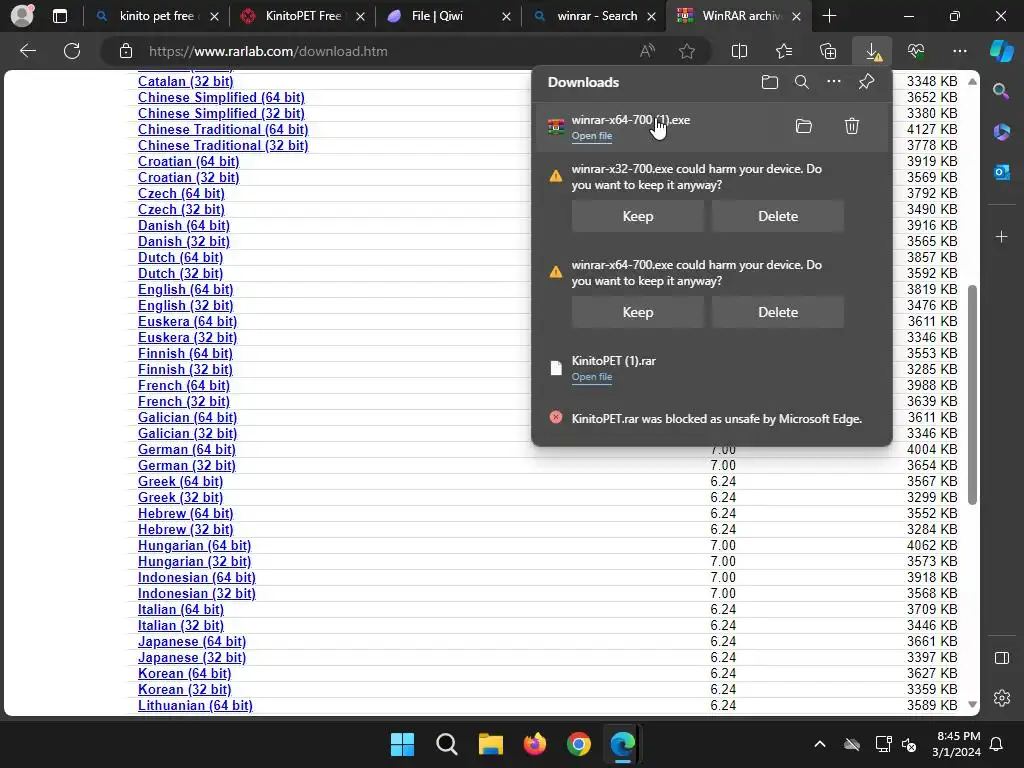This screenshot has width=1024, height=768.
Task: Open sidebar settings gear
Action: point(1001,697)
